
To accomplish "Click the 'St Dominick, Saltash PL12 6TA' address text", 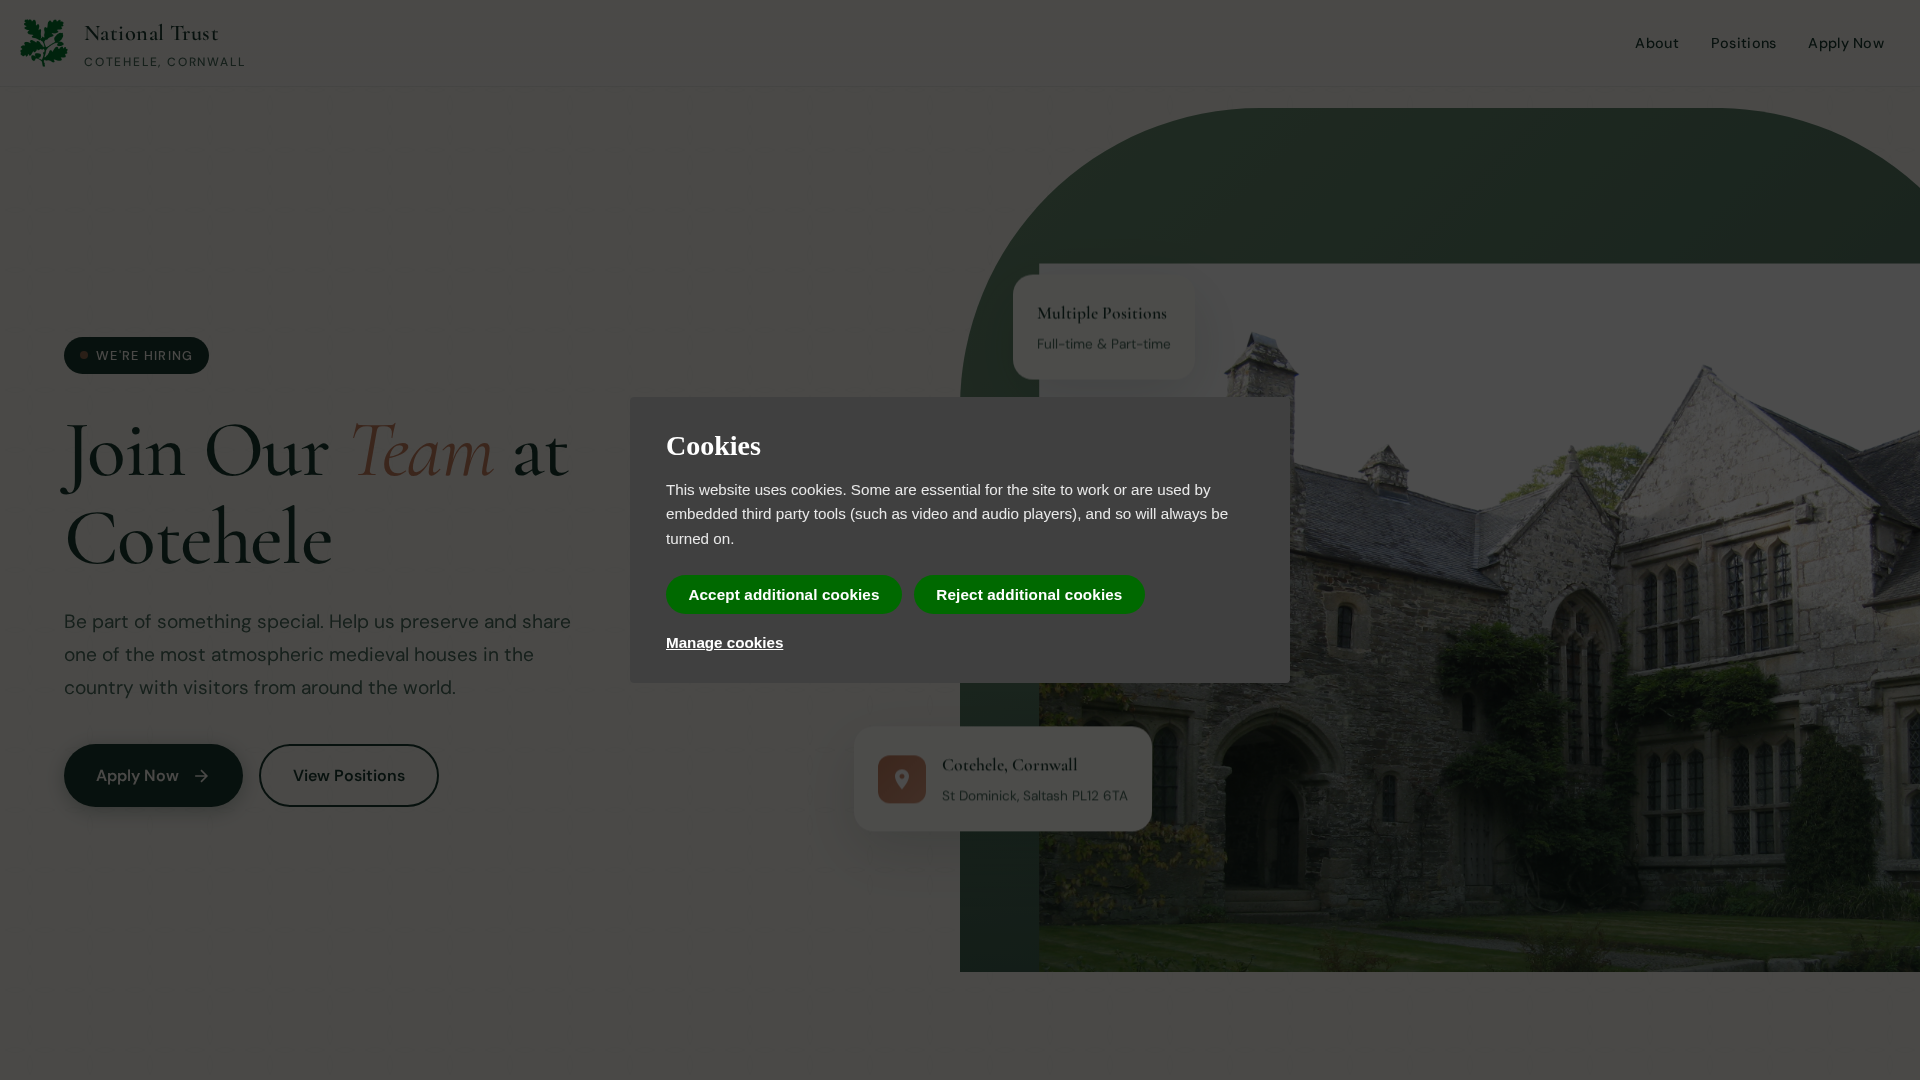I will pyautogui.click(x=1034, y=796).
